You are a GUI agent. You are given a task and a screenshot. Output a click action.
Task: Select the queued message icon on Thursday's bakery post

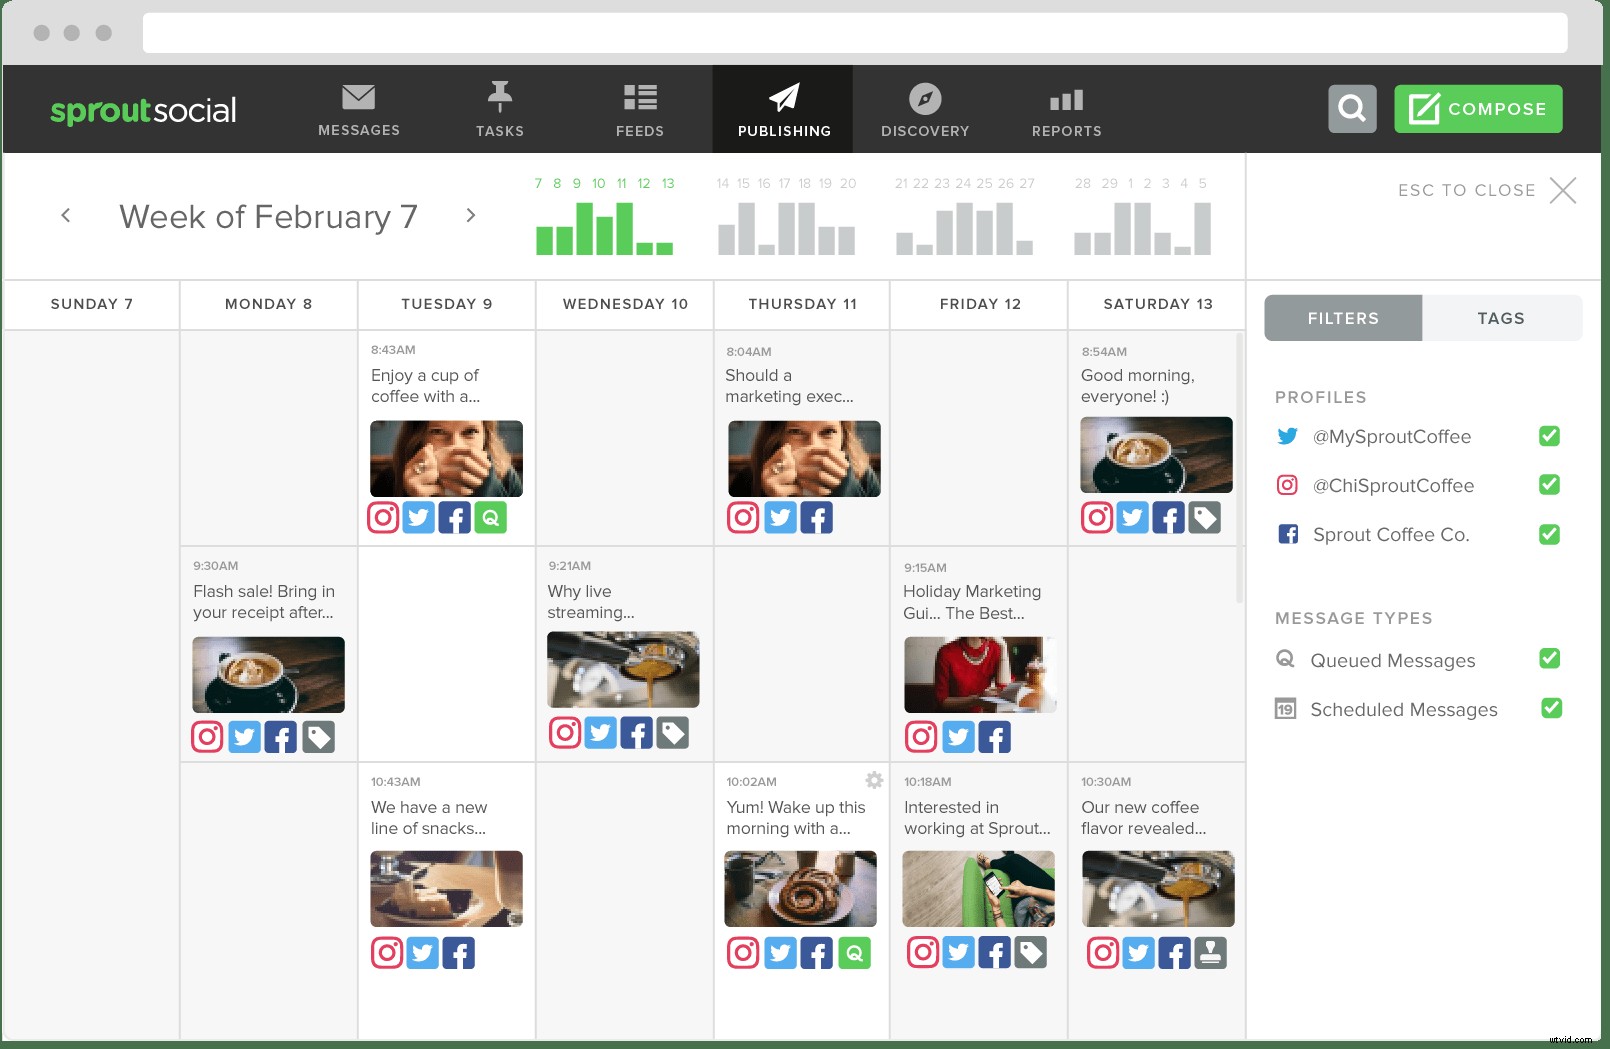853,952
